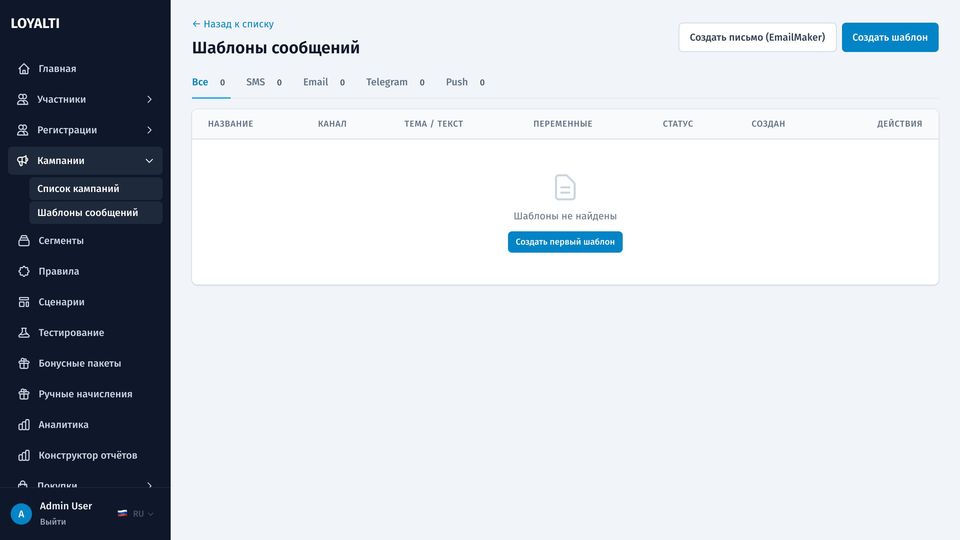Click the Сценарии icon in sidebar
Viewport: 960px width, 540px height.
[x=24, y=302]
